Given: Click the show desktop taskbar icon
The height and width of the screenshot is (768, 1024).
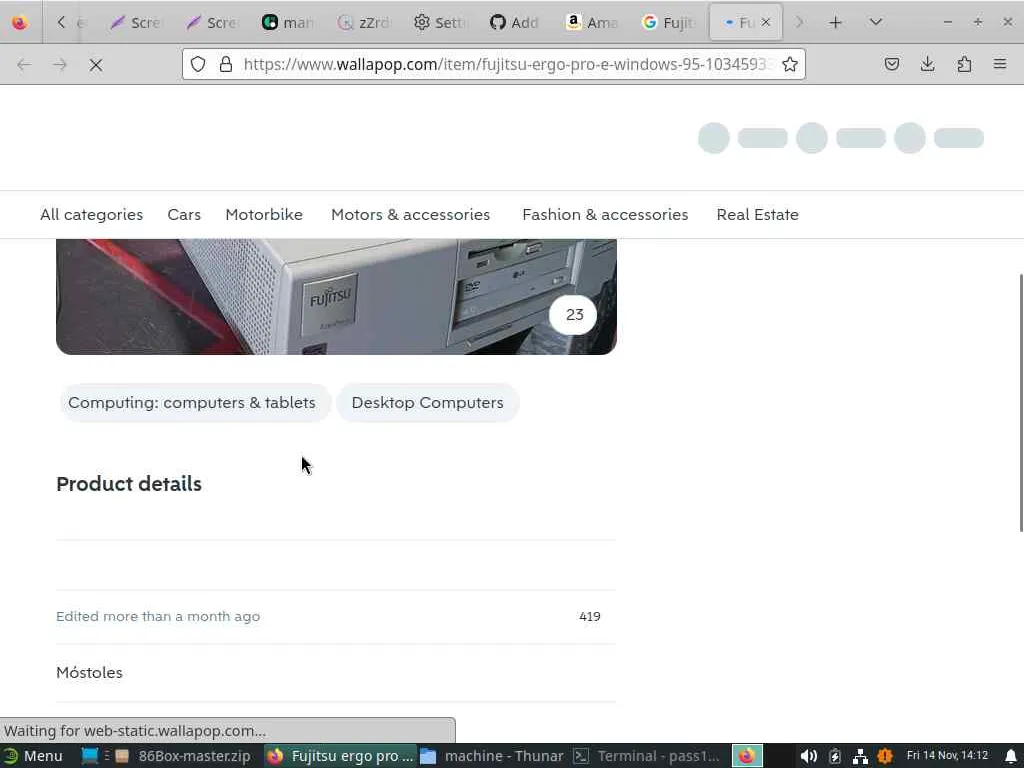Looking at the screenshot, I should 90,756.
